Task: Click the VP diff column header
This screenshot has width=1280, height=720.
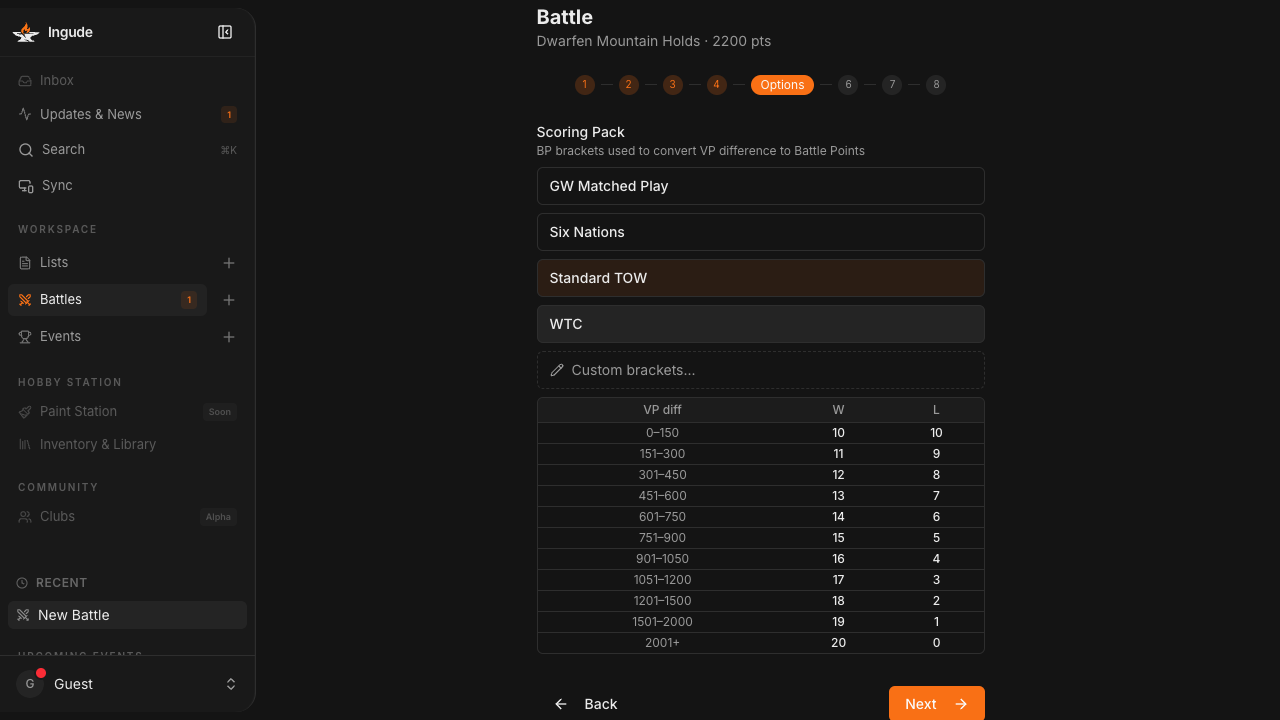Action: tap(662, 410)
